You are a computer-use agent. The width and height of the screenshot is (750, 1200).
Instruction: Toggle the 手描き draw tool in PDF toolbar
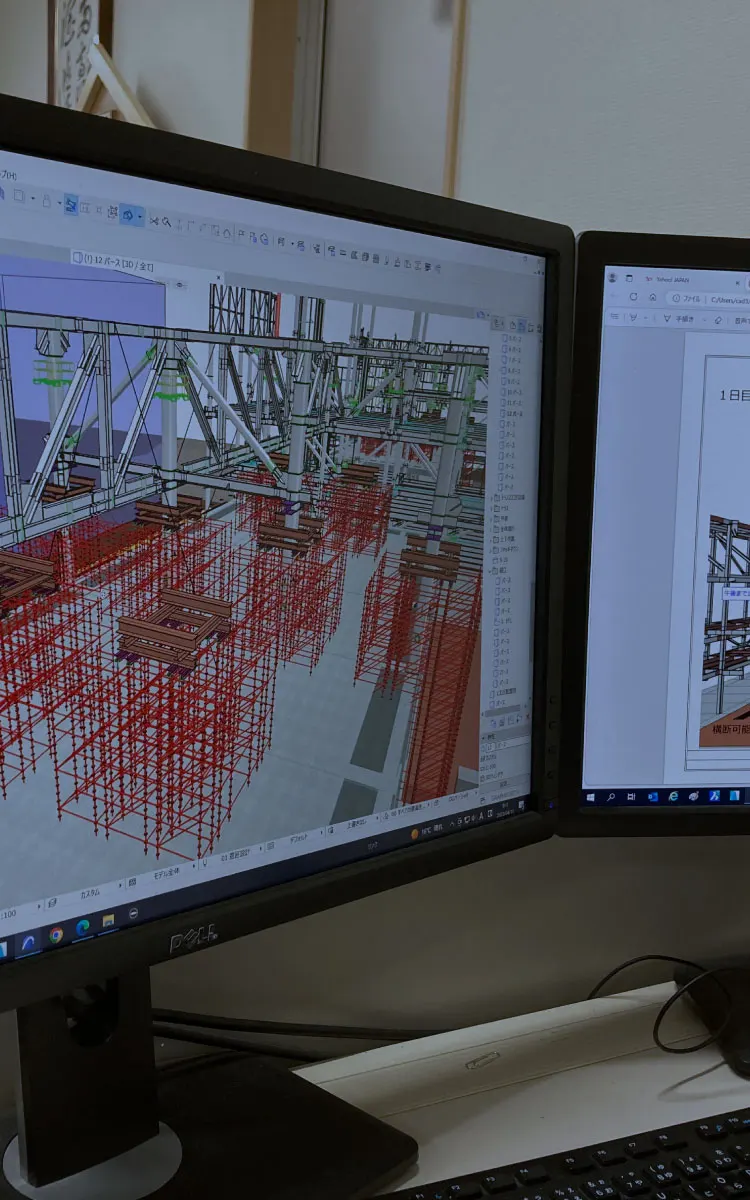683,319
